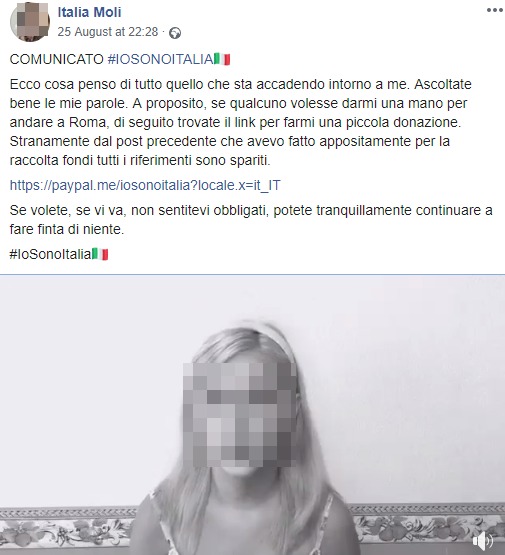Open the 25 August at 22:28 timestamp

(x=108, y=32)
